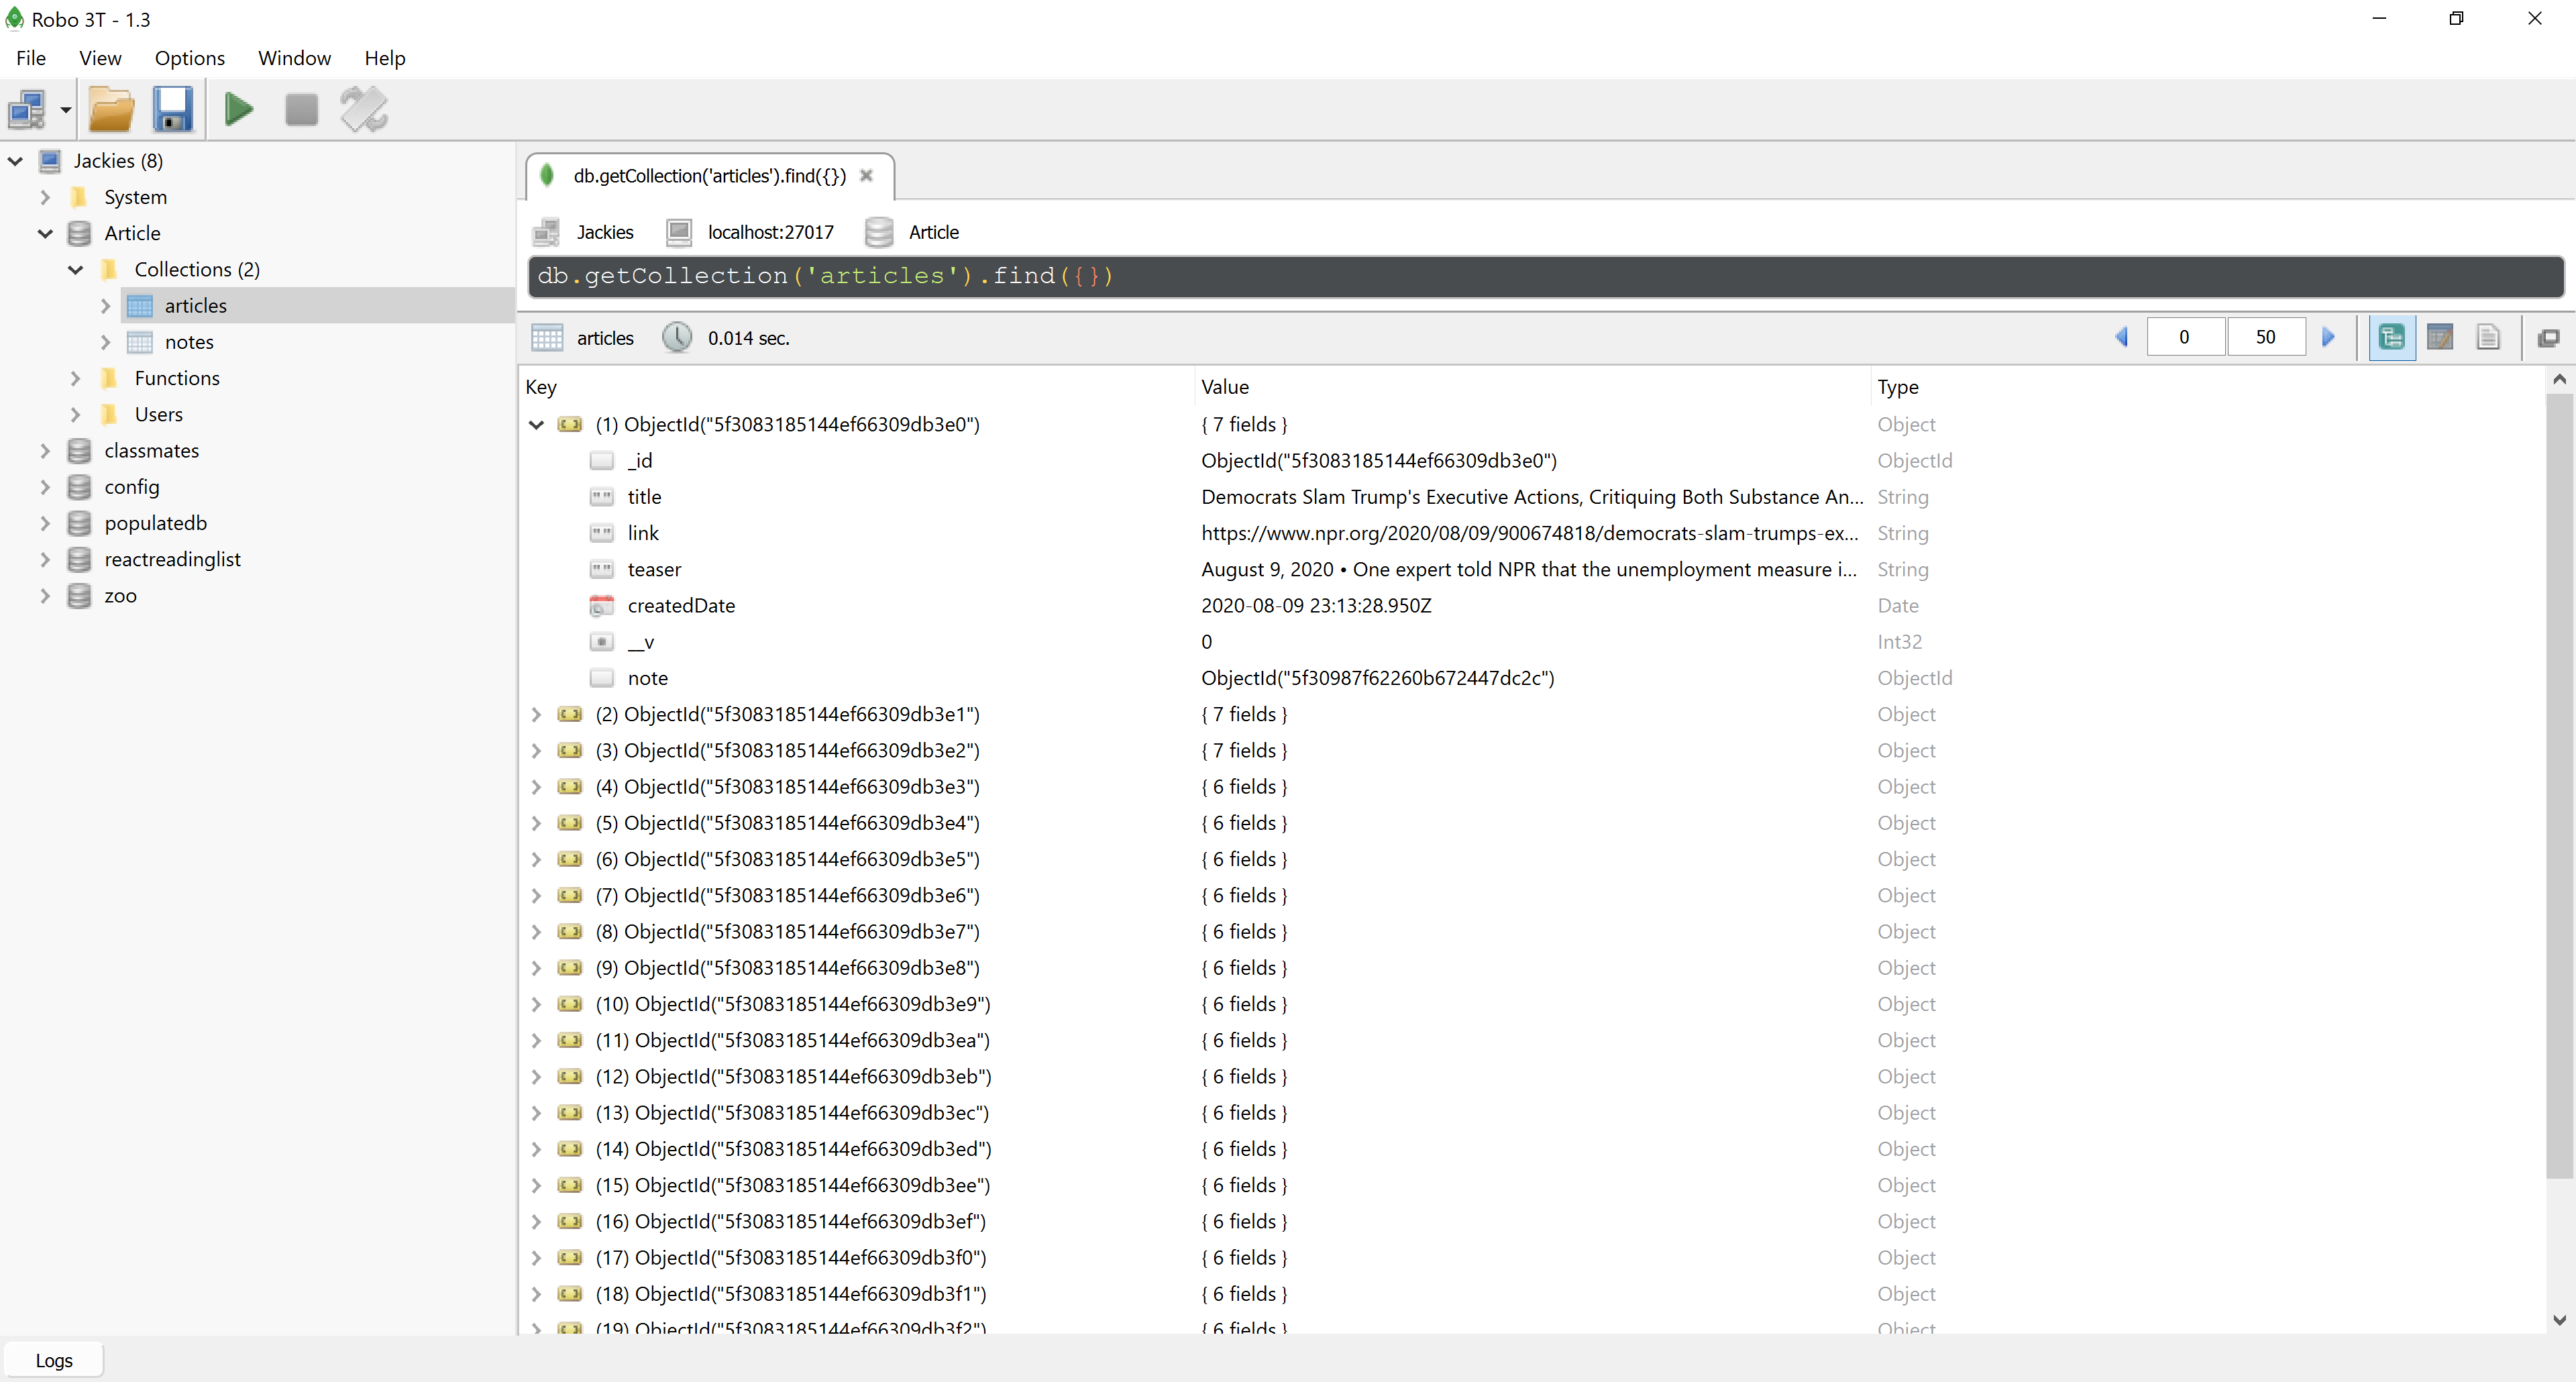Click the classmates database icon
This screenshot has width=2576, height=1382.
[80, 451]
